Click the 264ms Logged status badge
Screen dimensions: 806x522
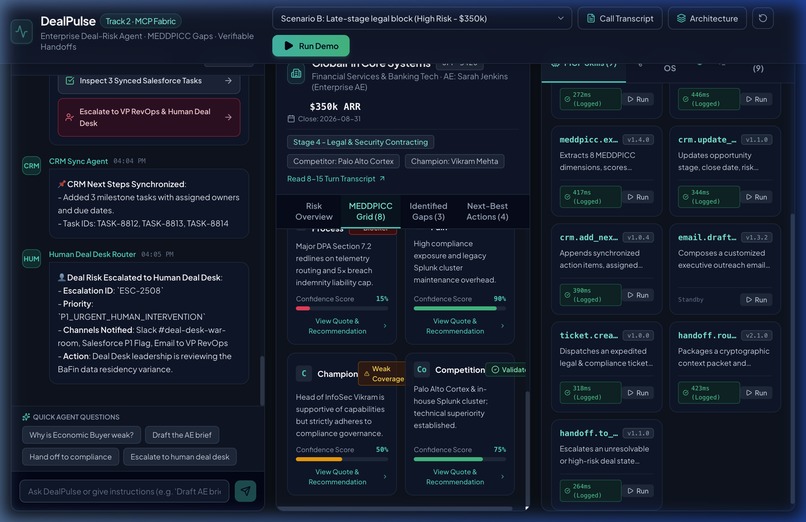tap(590, 491)
